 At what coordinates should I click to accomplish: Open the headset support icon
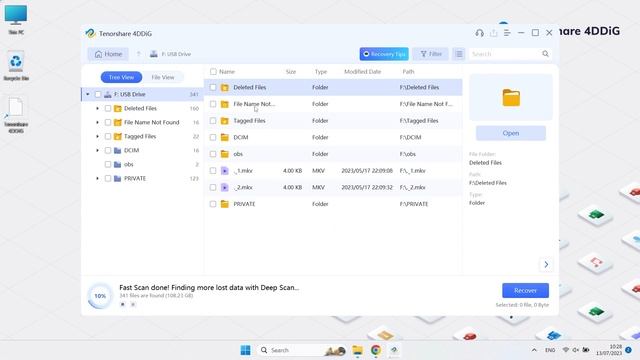coord(480,33)
